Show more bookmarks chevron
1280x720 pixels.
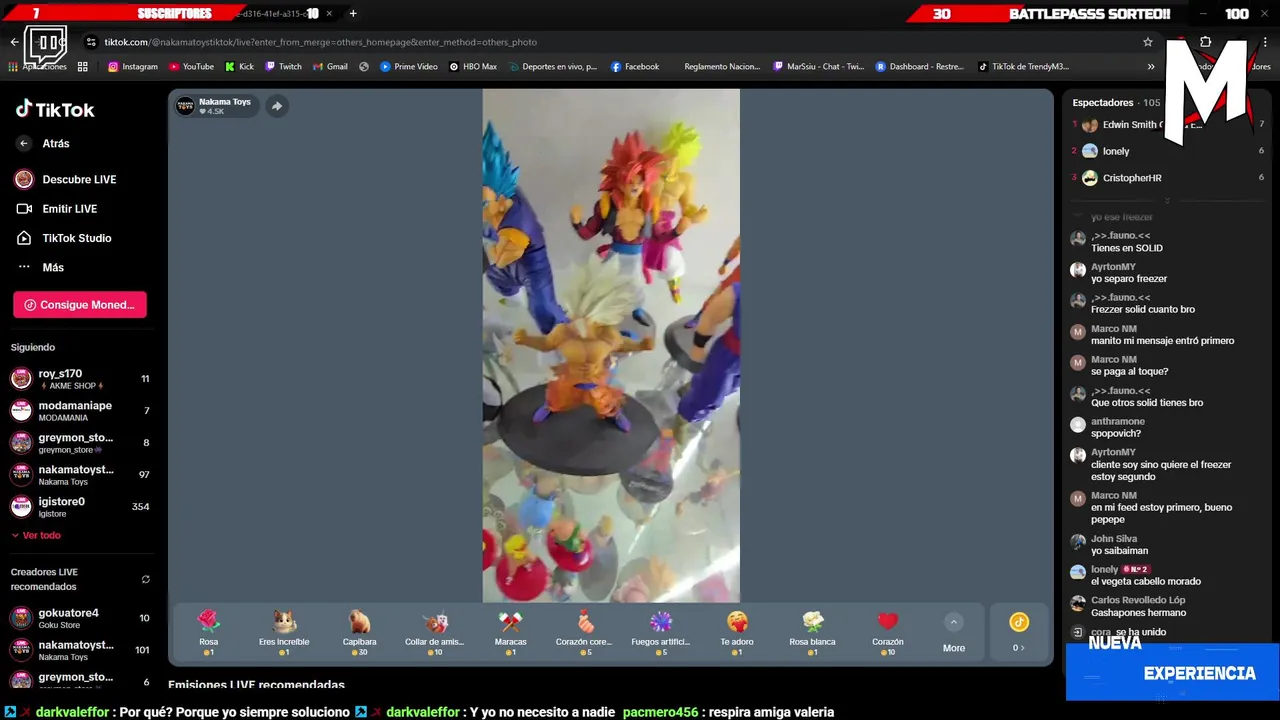tap(1151, 67)
